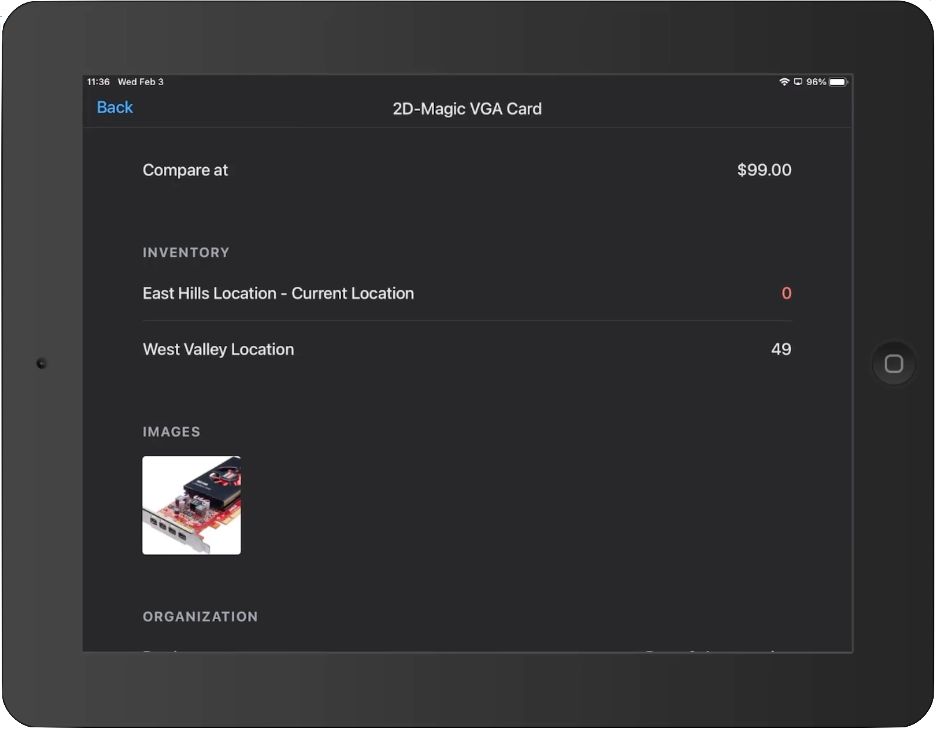Tap the 49 inventory quantity

click(x=781, y=349)
